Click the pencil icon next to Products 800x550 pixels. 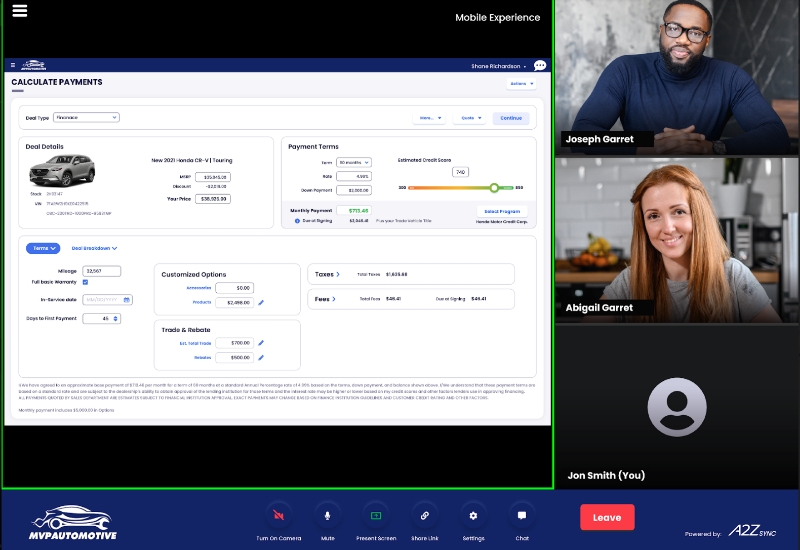[x=261, y=302]
